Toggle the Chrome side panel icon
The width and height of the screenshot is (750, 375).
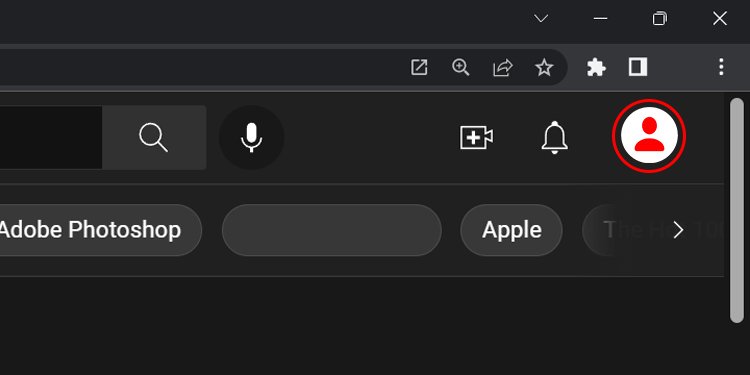pyautogui.click(x=638, y=67)
